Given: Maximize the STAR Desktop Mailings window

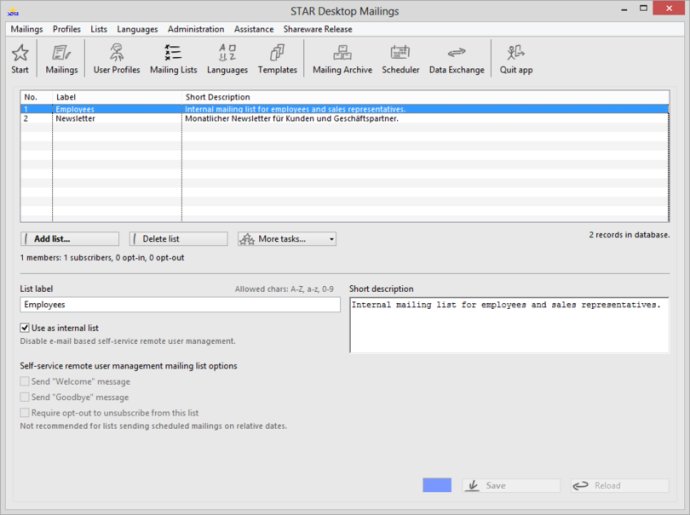Looking at the screenshot, I should coord(643,8).
